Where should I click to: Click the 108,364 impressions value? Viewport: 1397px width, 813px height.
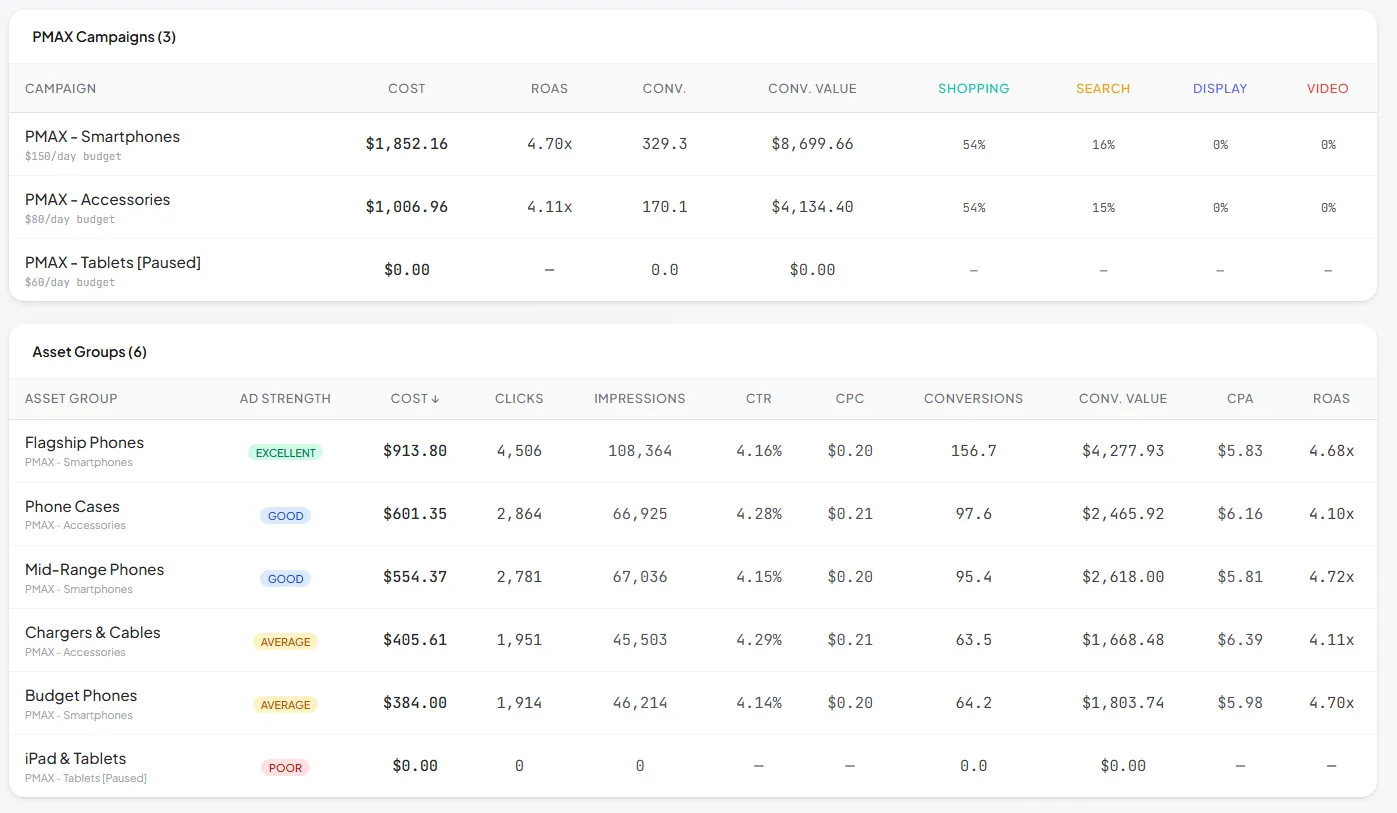[x=640, y=451]
